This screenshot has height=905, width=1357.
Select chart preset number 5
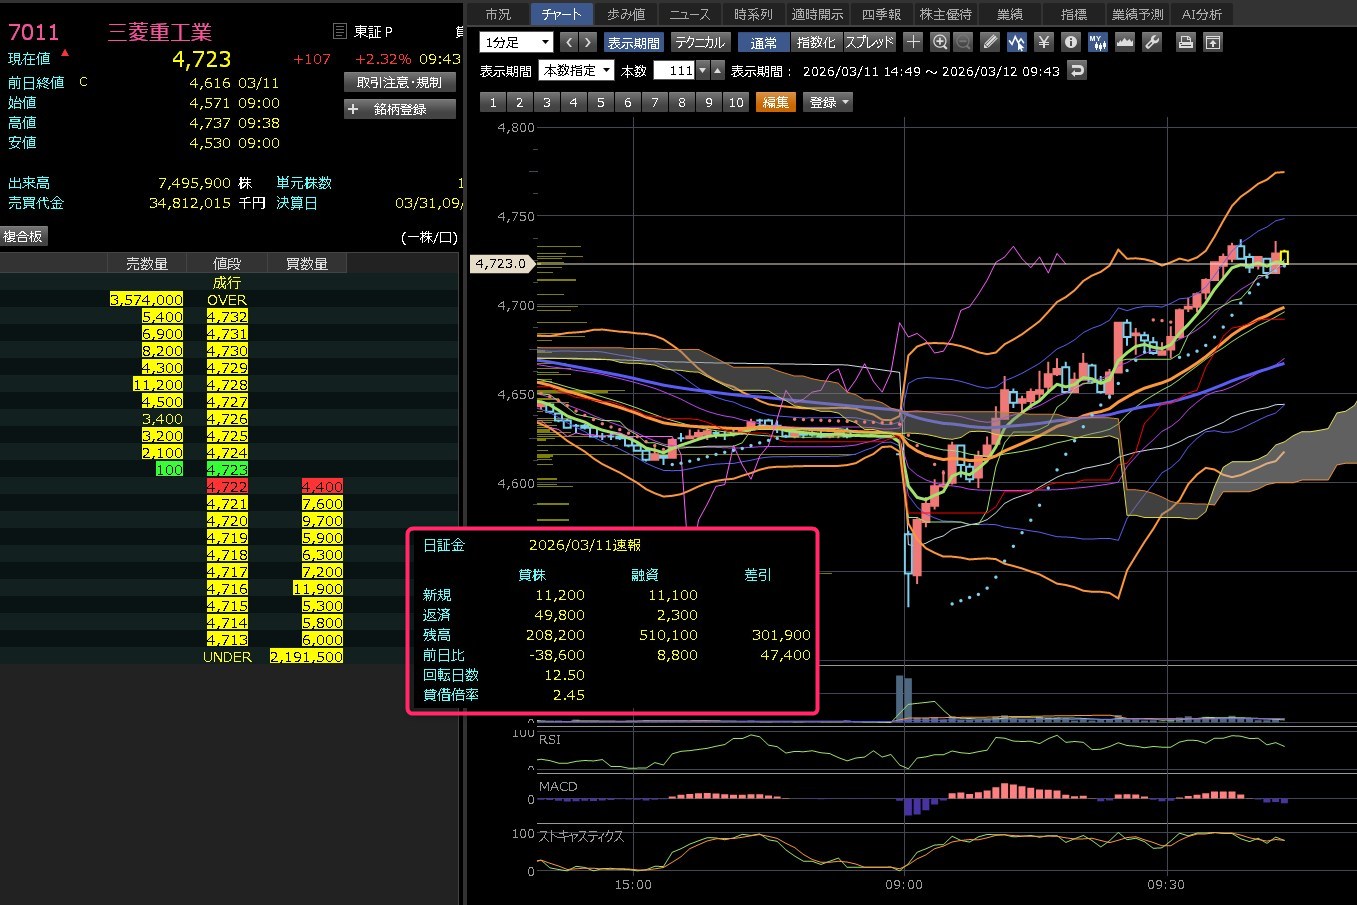601,102
